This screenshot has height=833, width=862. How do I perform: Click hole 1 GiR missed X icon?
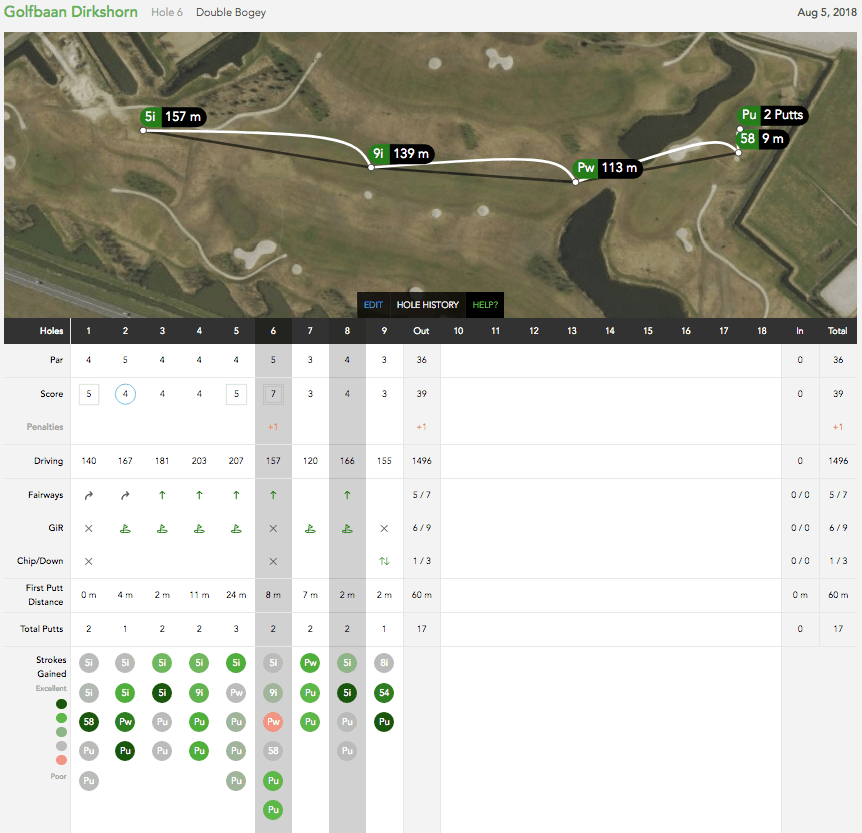coord(89,528)
